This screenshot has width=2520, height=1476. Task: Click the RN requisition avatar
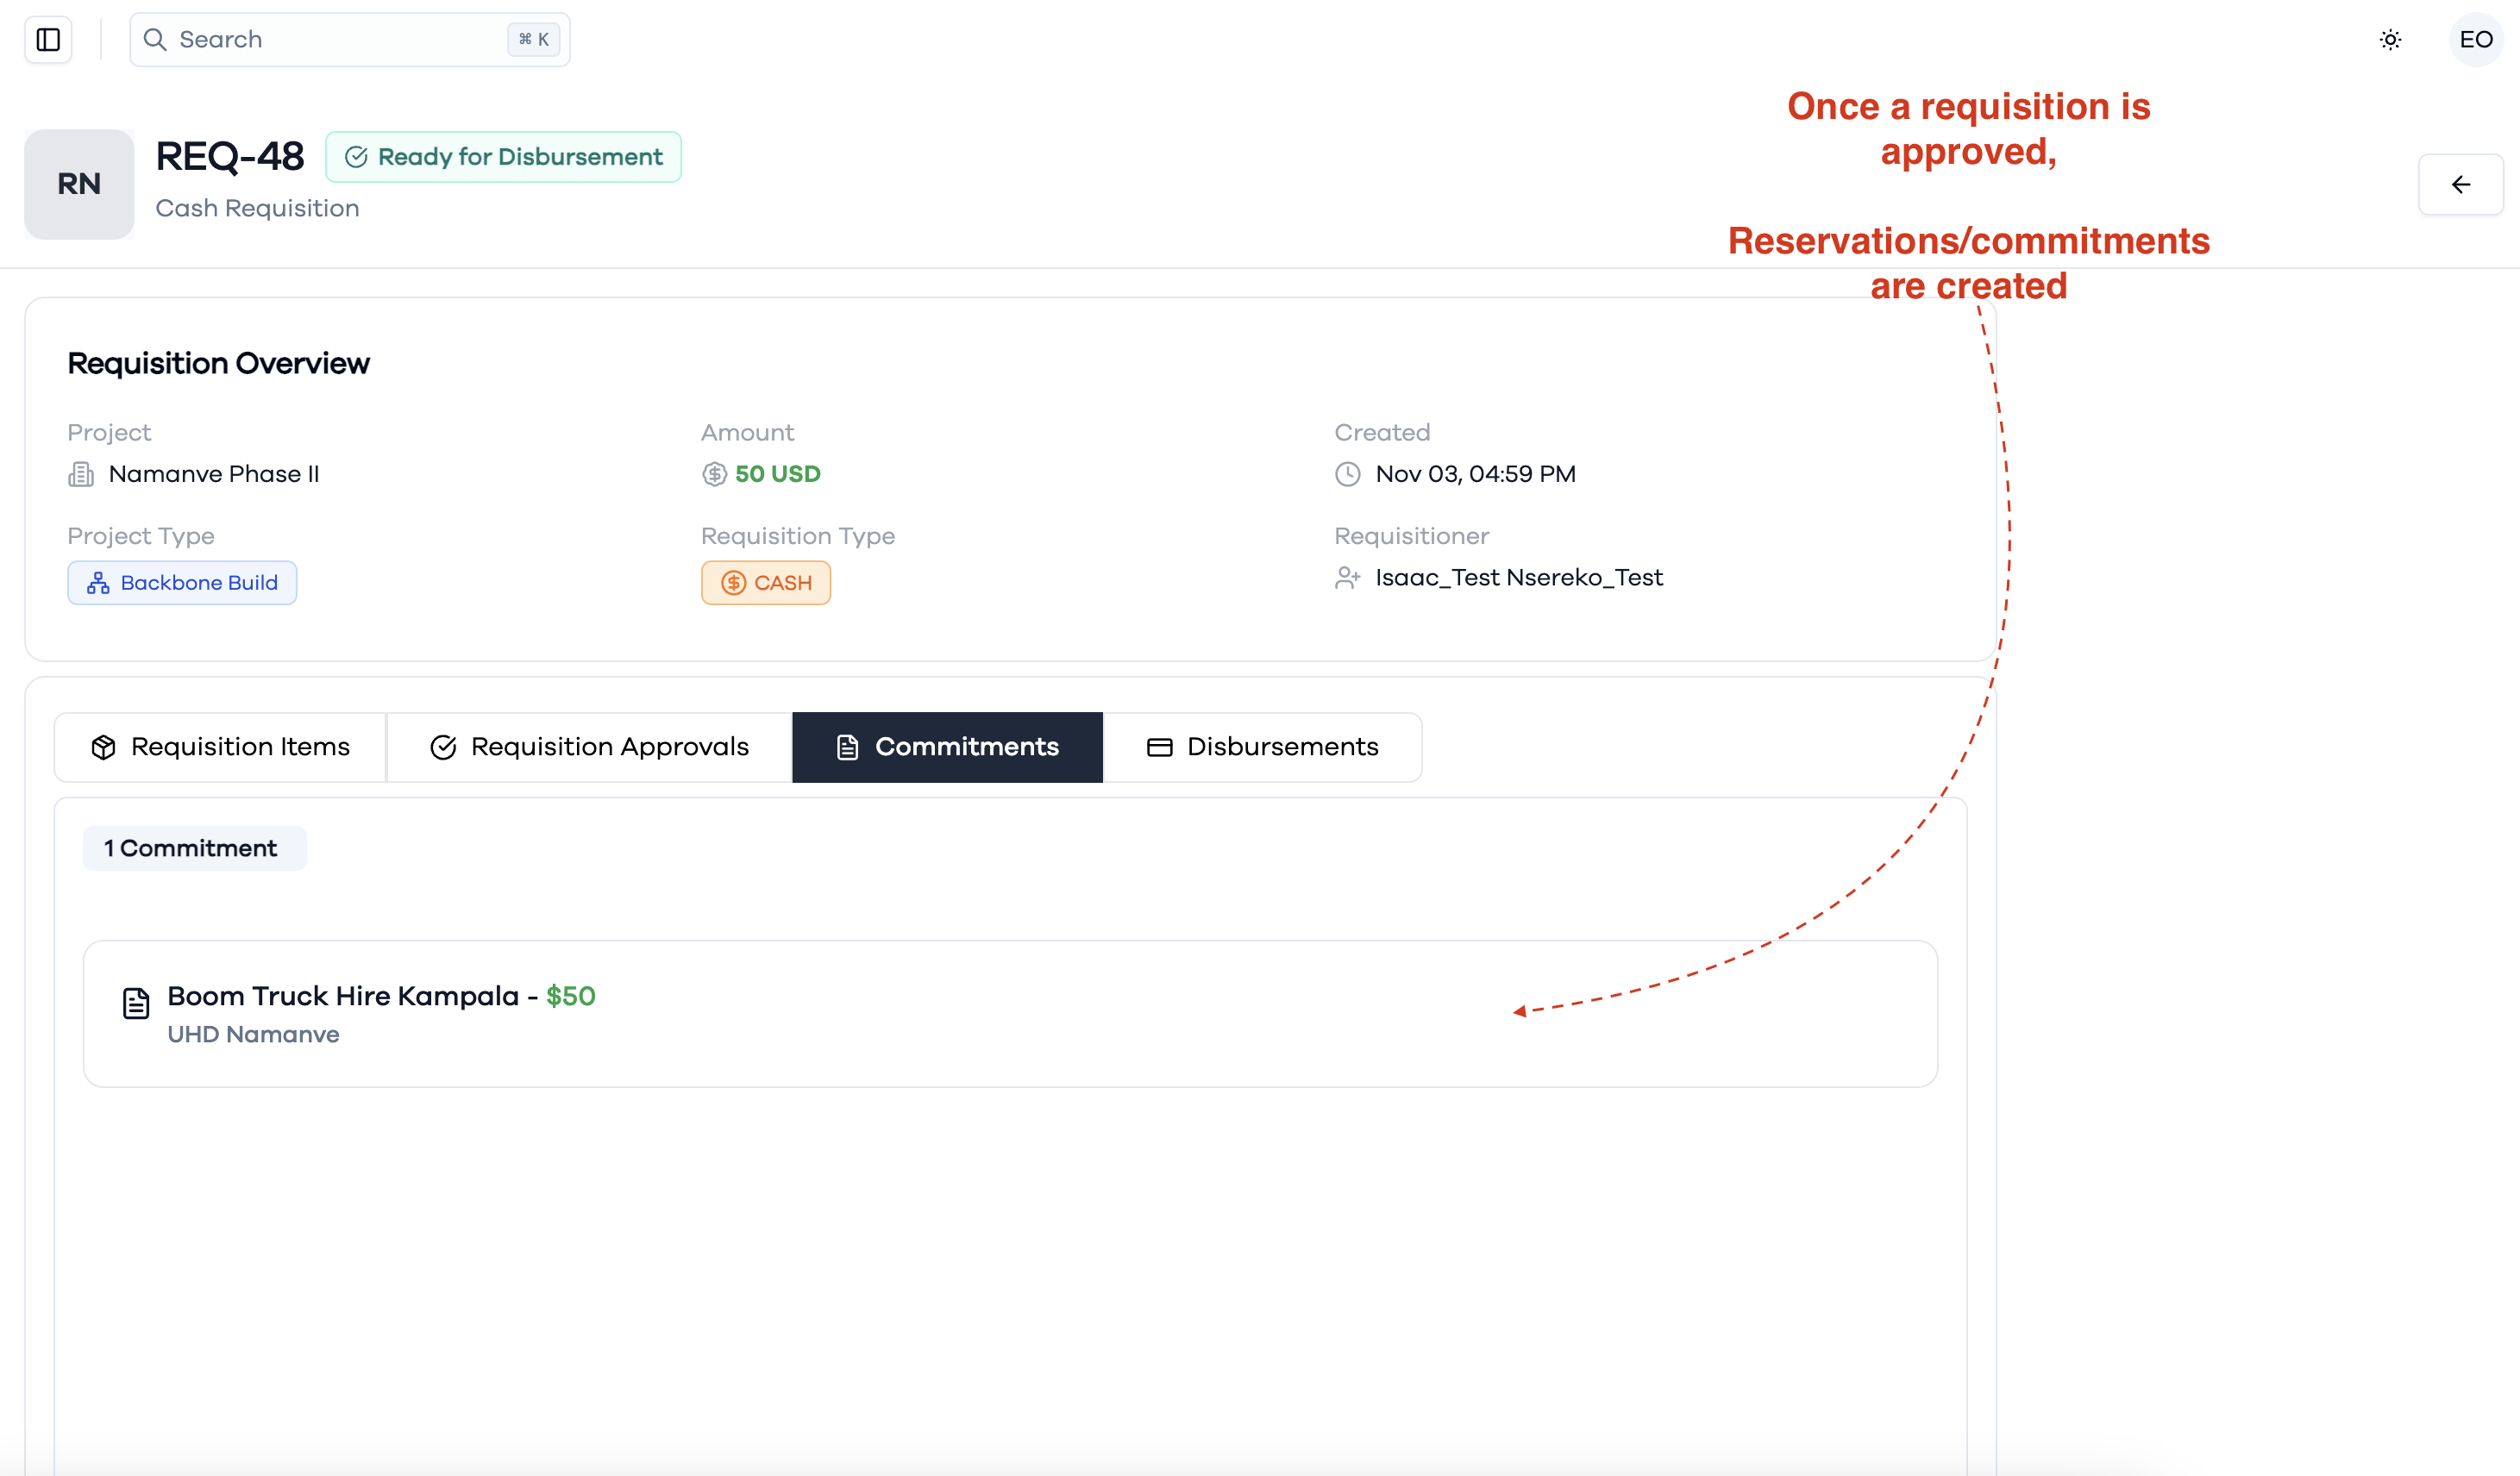(x=79, y=184)
